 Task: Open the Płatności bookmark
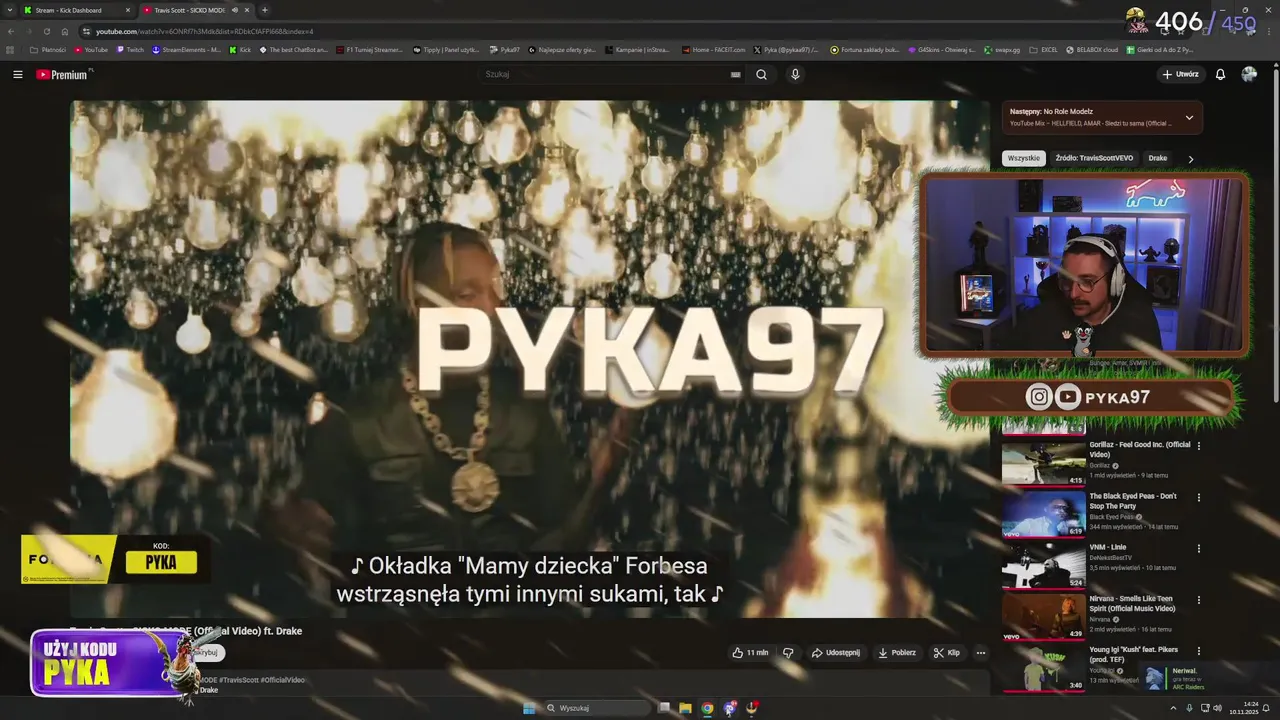click(x=48, y=49)
